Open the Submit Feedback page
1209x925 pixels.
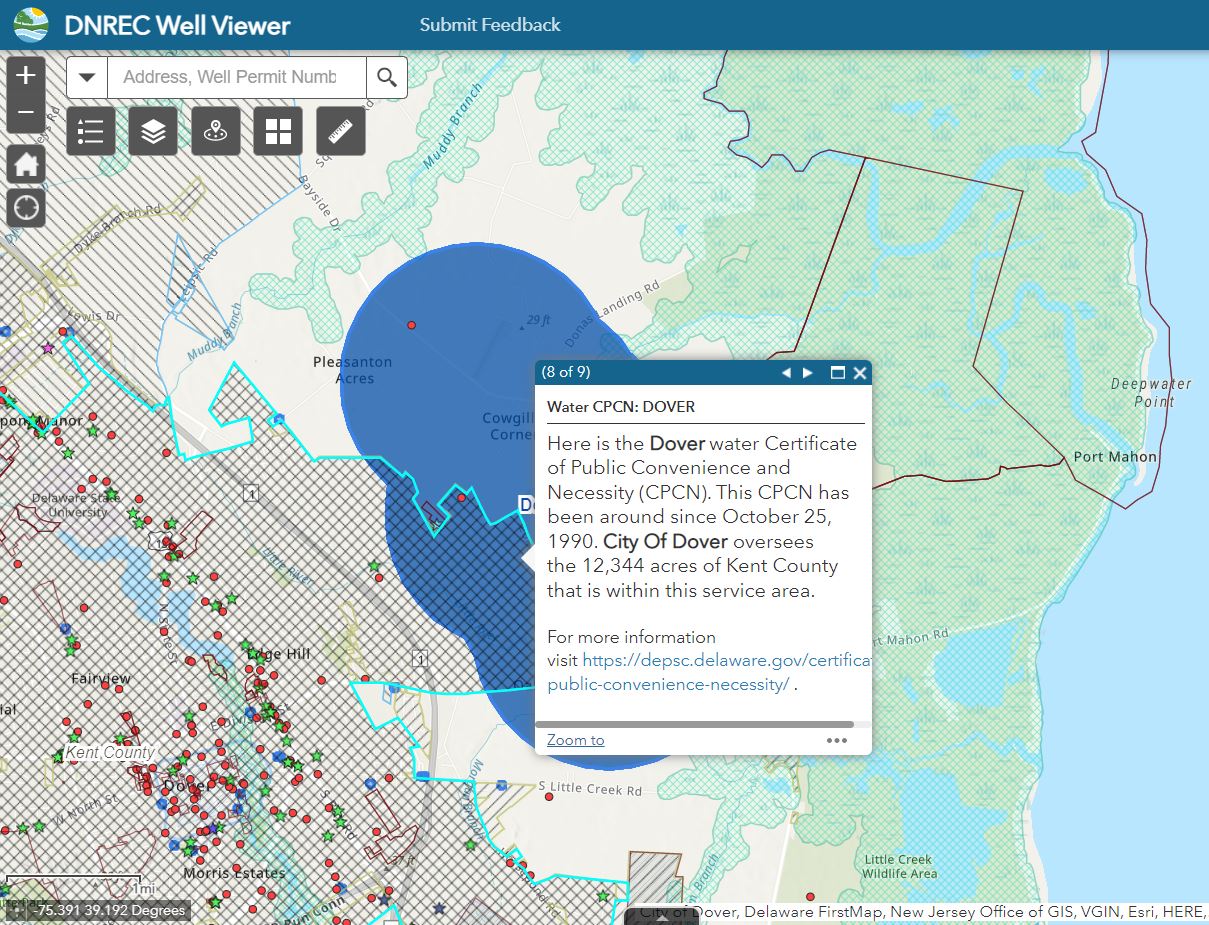click(489, 25)
